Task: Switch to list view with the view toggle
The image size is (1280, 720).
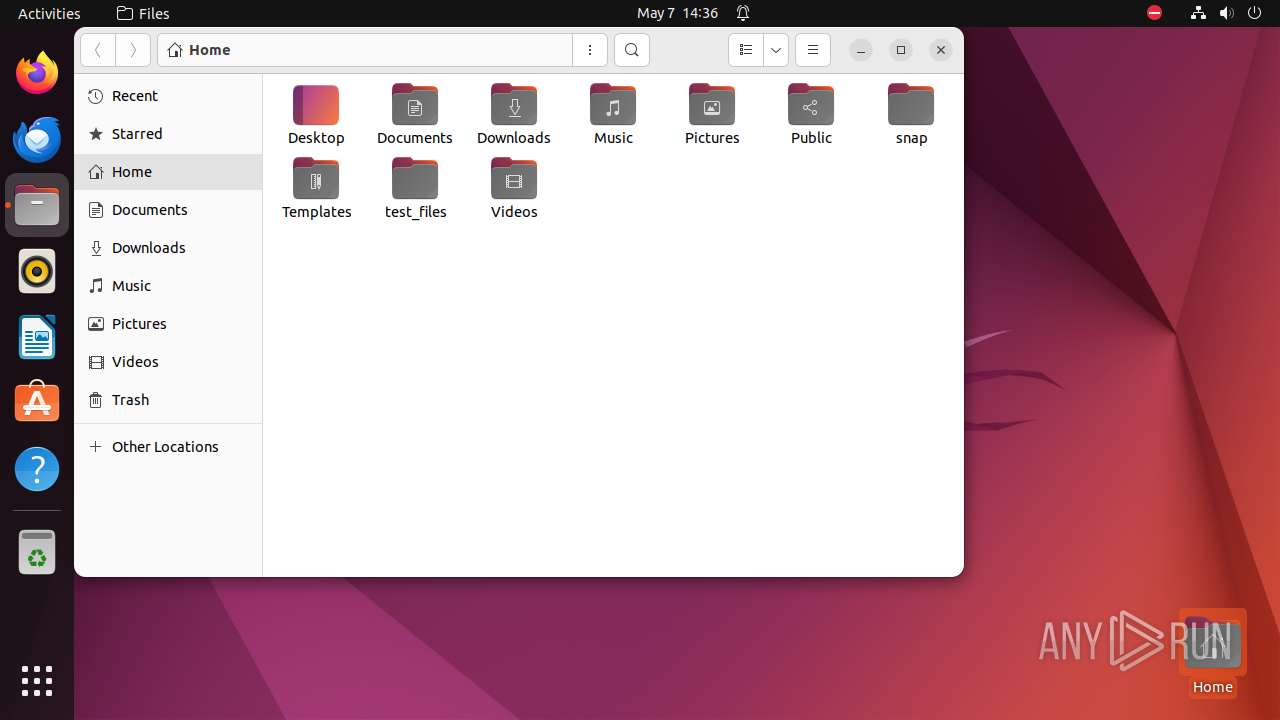Action: (x=745, y=50)
